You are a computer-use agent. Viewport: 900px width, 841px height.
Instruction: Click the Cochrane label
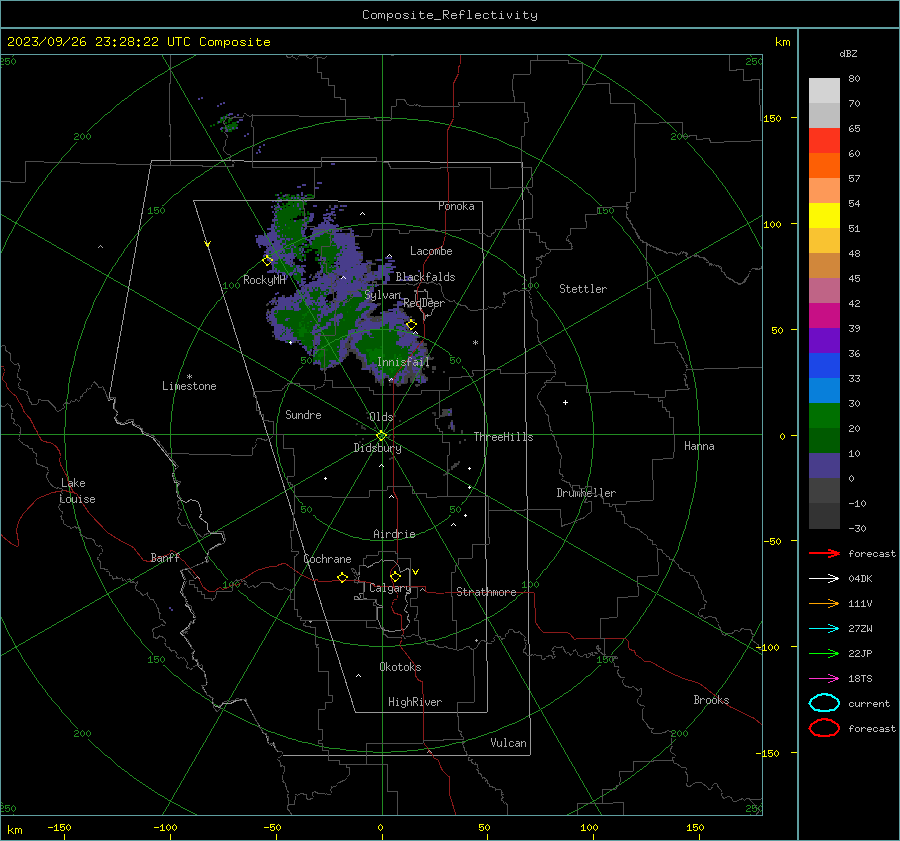click(327, 559)
